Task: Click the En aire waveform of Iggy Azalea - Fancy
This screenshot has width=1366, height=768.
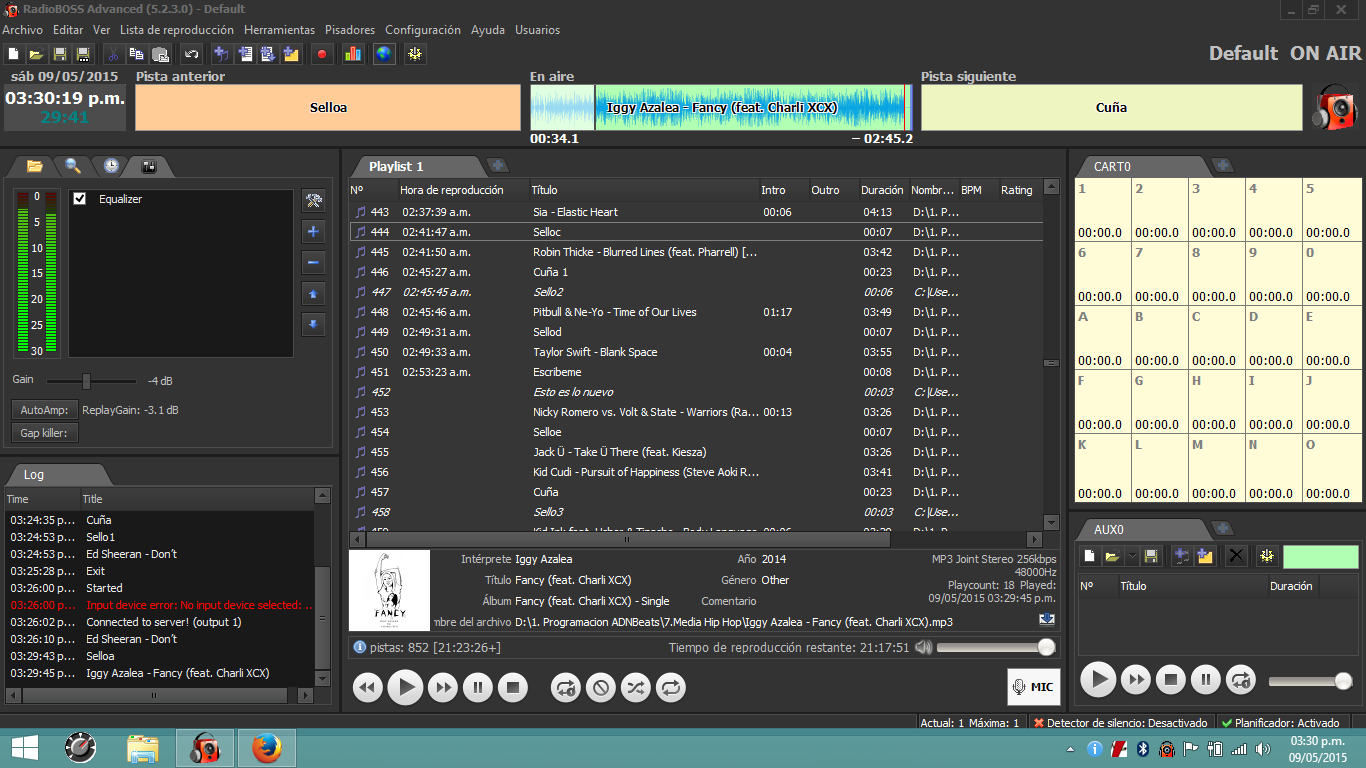Action: 721,107
